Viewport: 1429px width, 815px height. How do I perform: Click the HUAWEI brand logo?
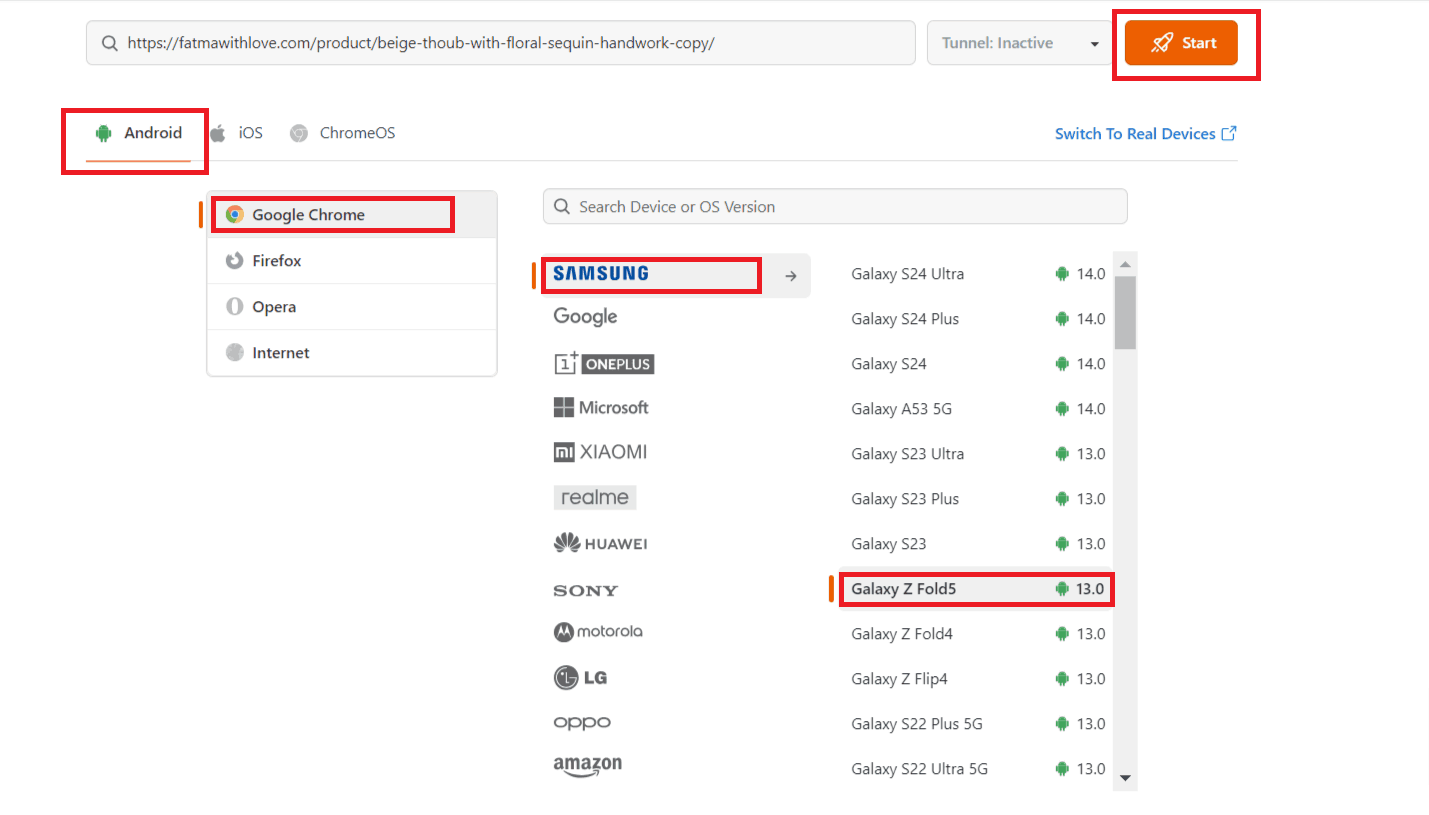click(x=599, y=542)
